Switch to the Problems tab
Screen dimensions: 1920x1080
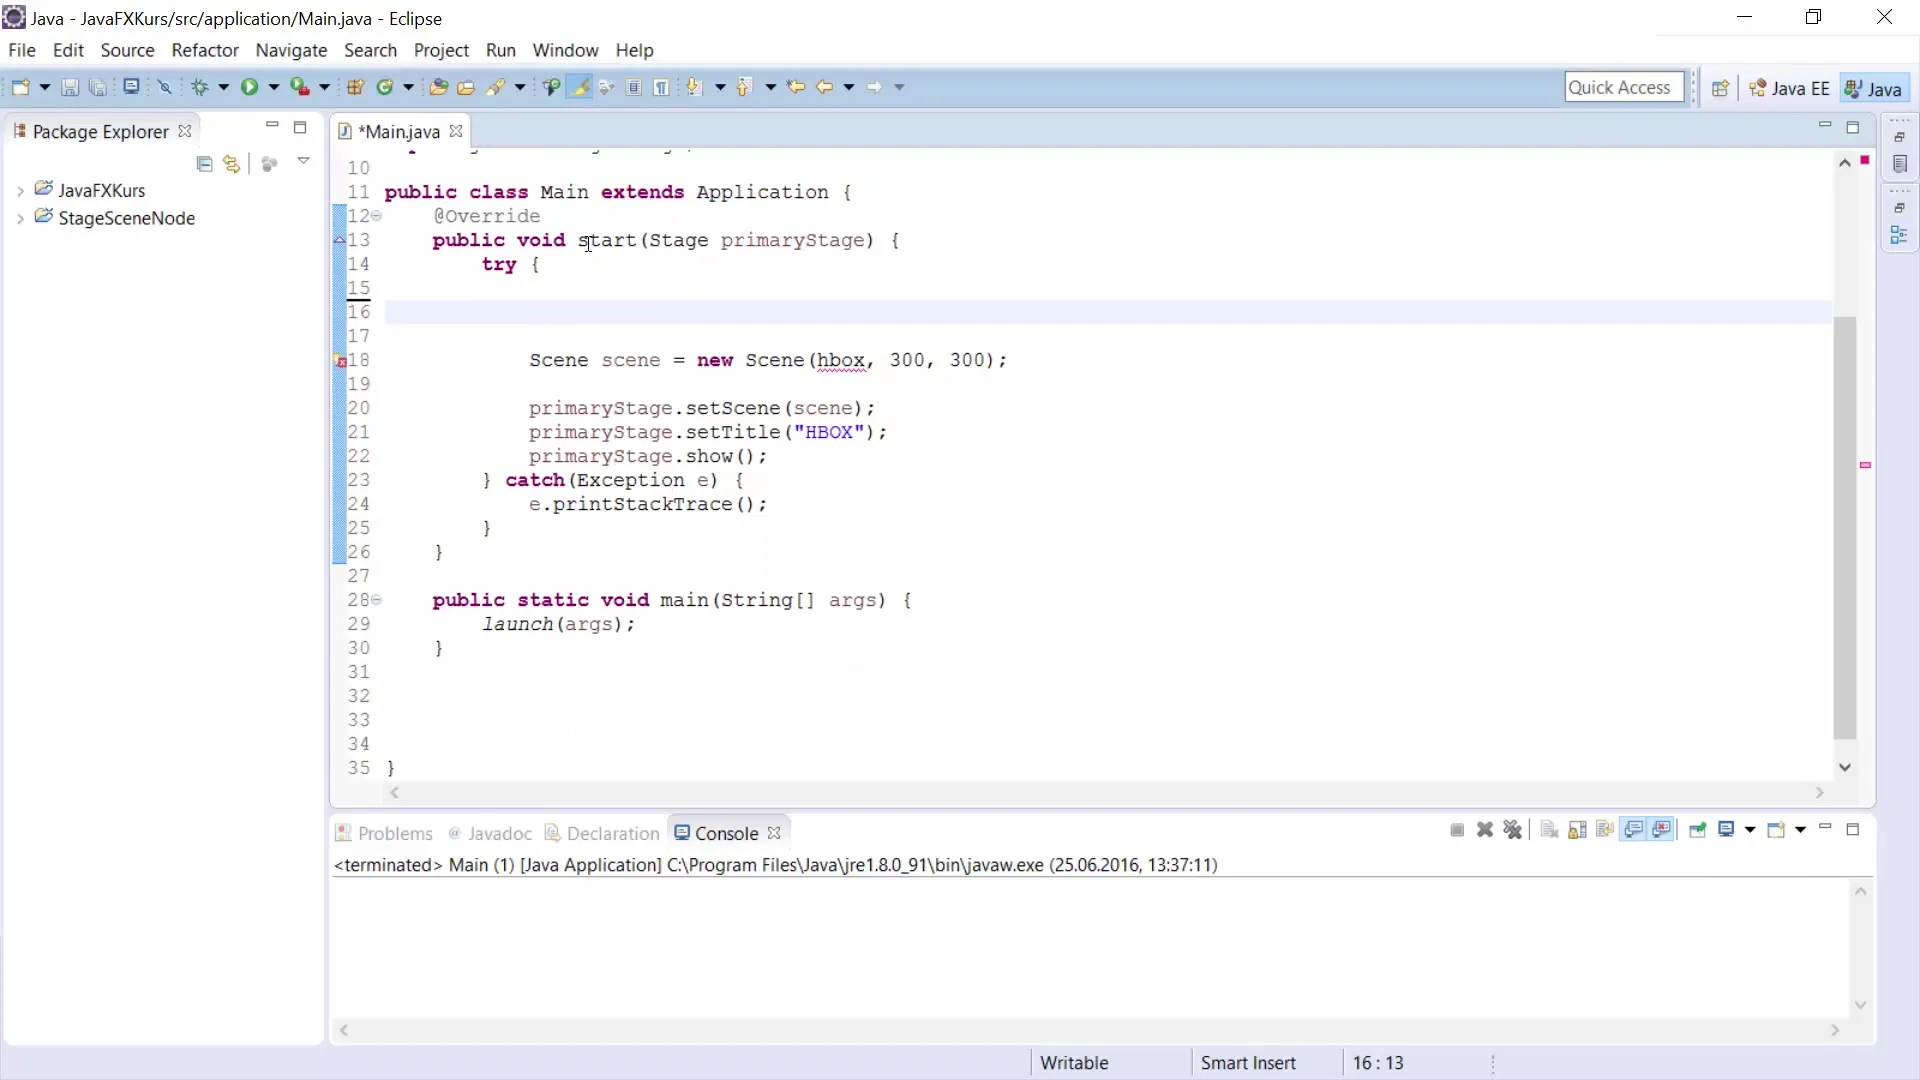(x=384, y=833)
